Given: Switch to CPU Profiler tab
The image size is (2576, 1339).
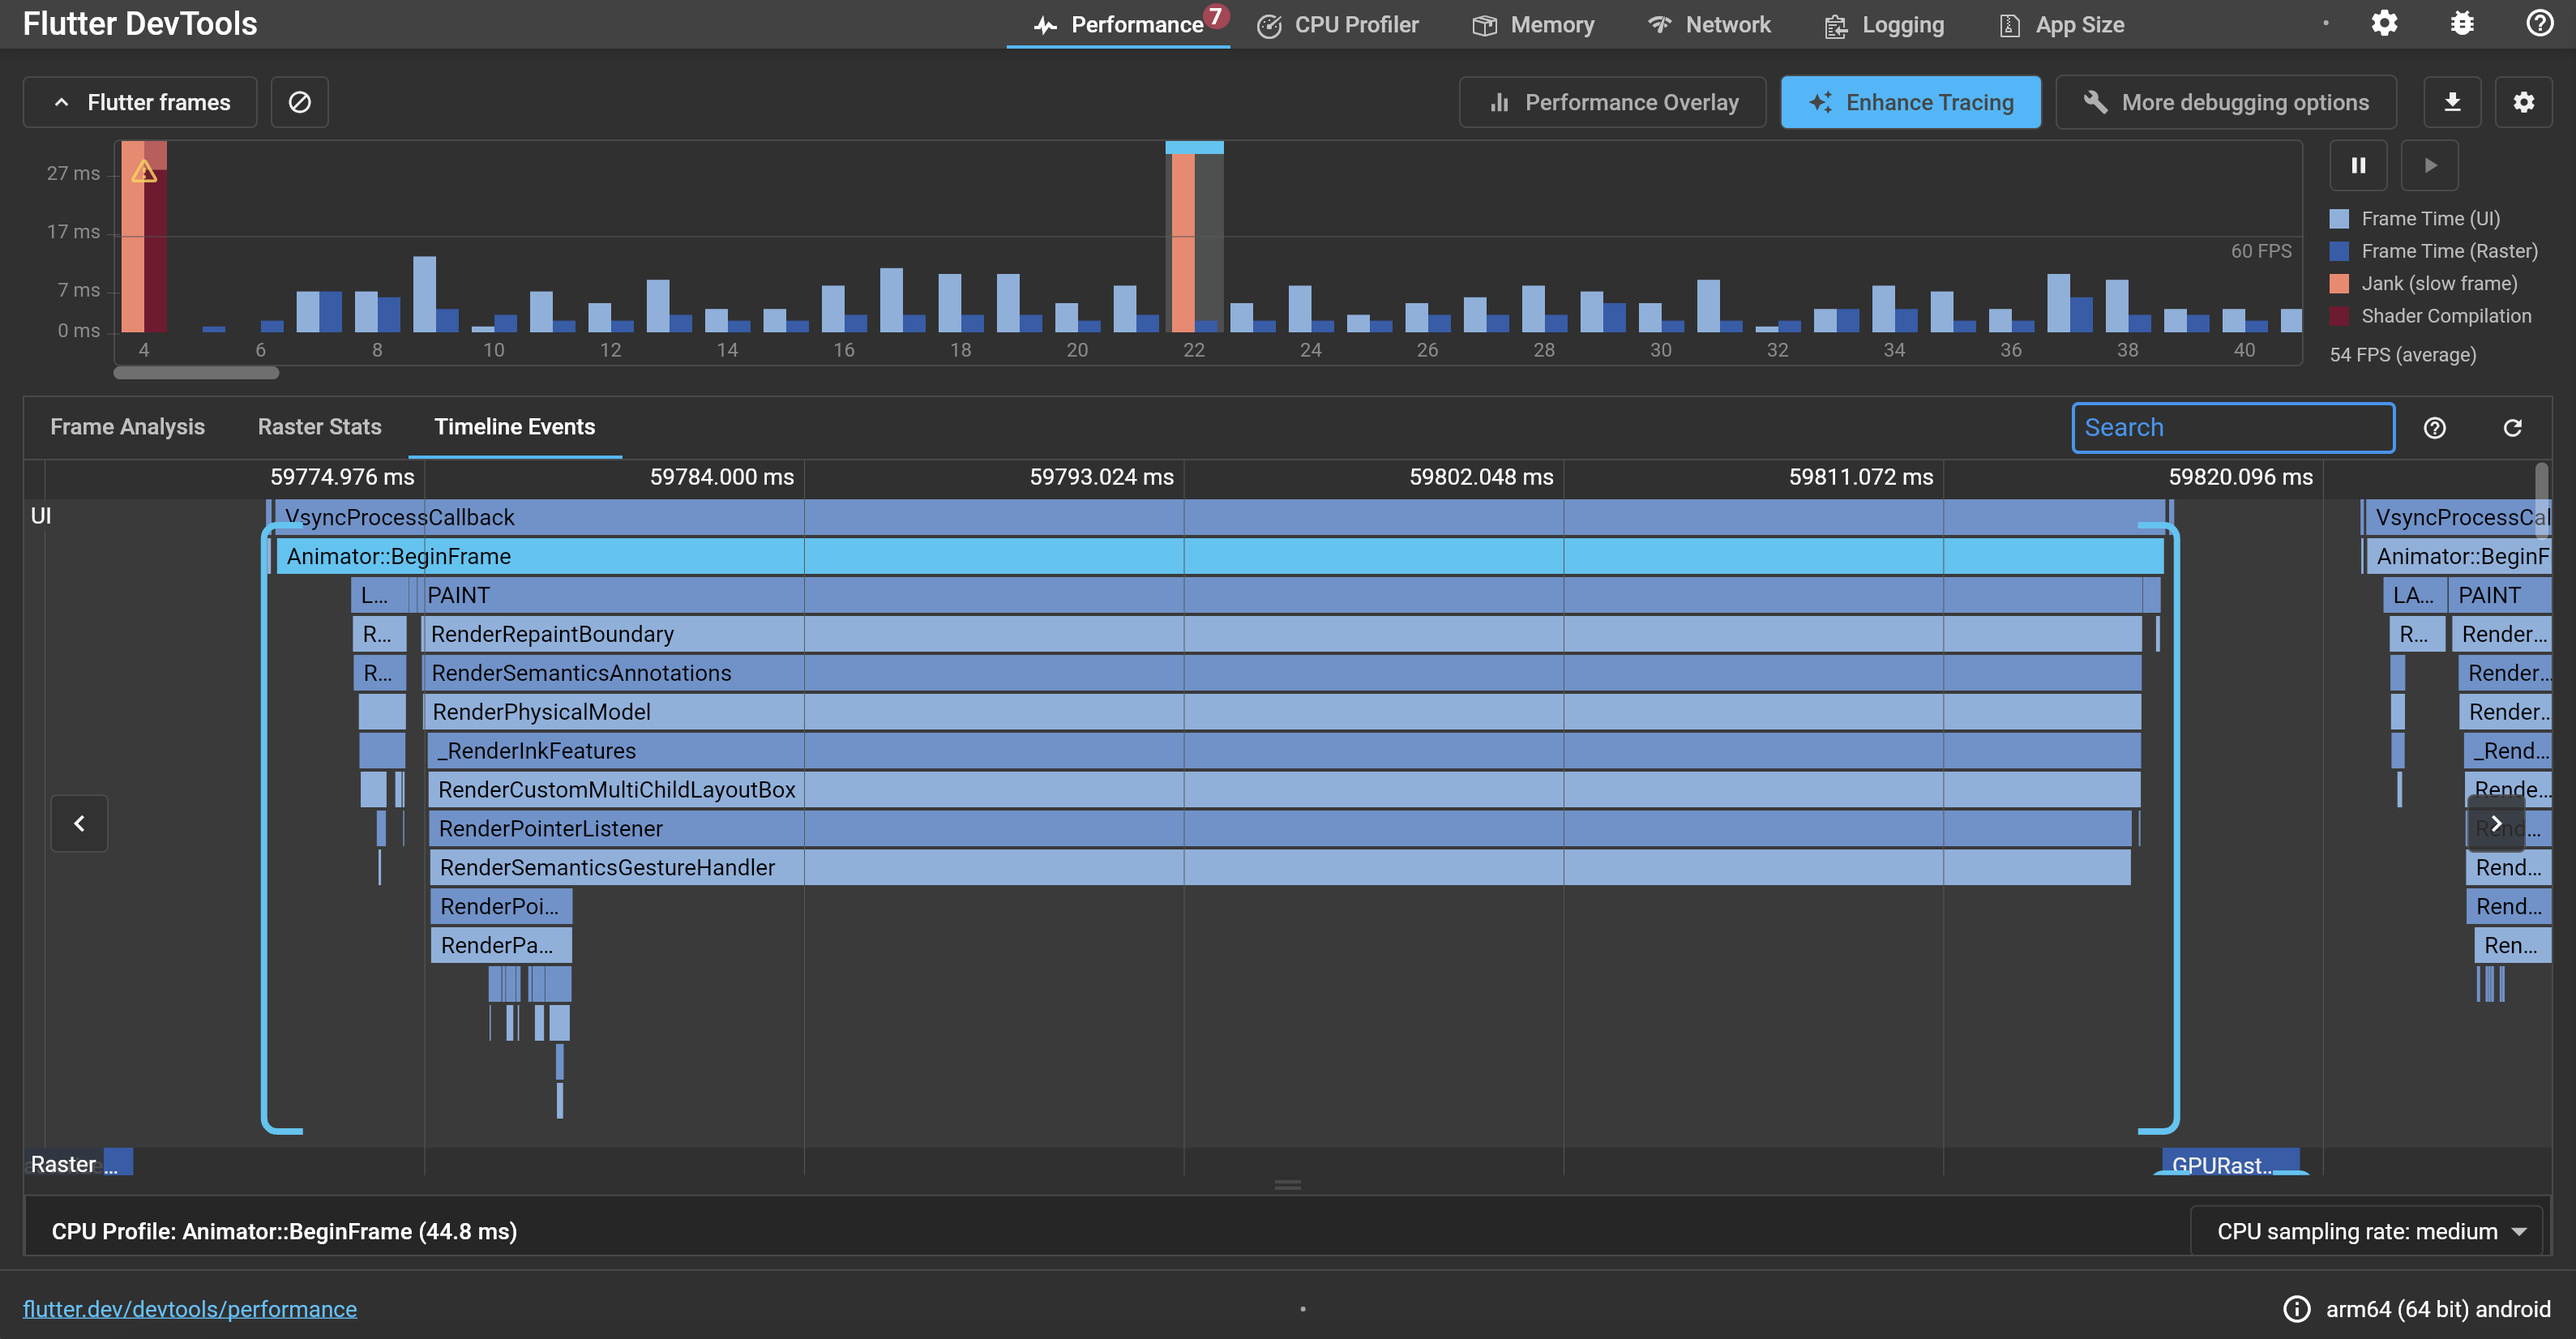Looking at the screenshot, I should point(1337,24).
